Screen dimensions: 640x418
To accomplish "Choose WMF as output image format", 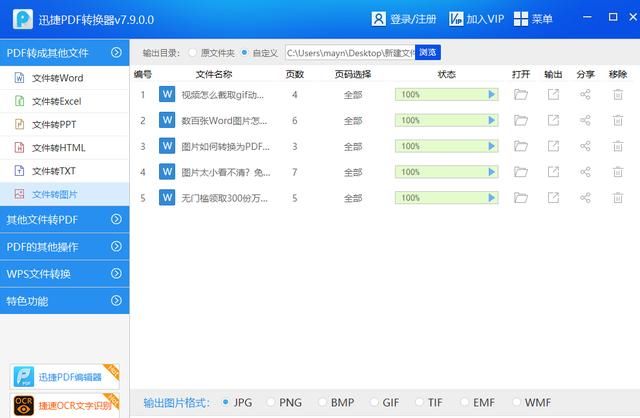I will pyautogui.click(x=516, y=402).
